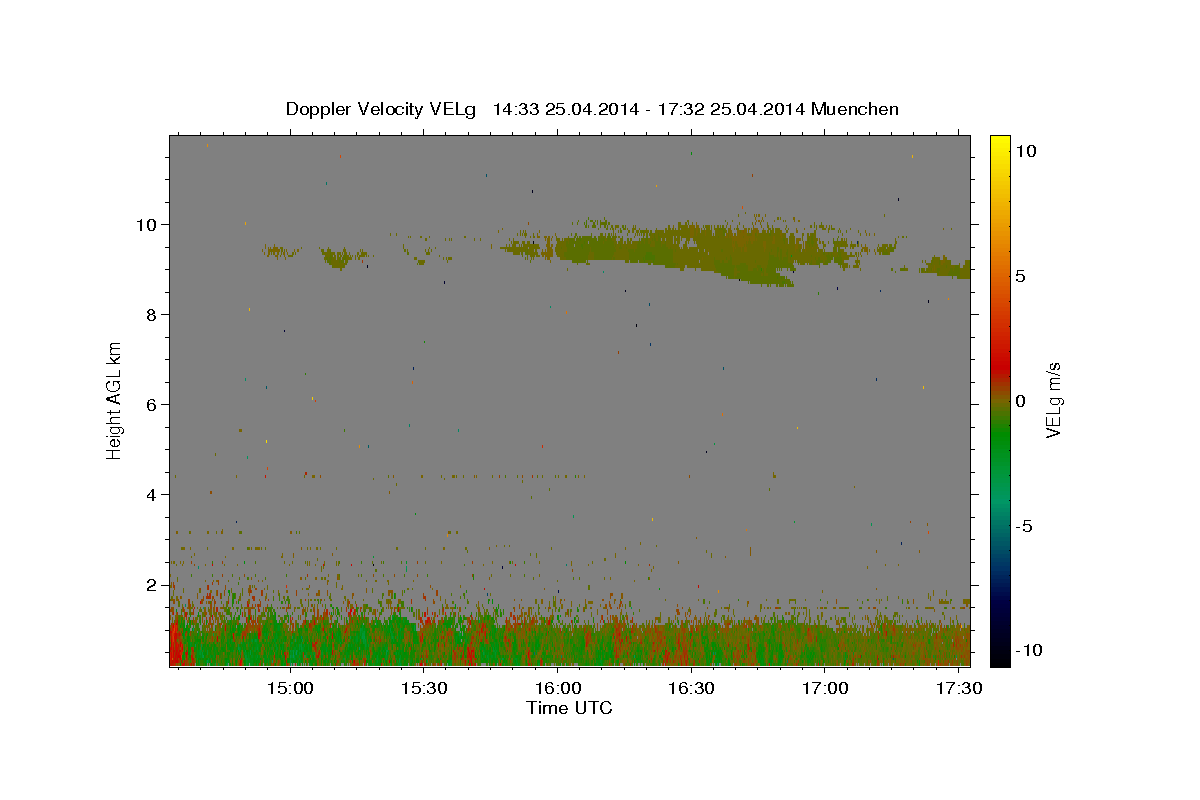Click the cloud fragment at the 17:30 edge

pyautogui.click(x=948, y=267)
